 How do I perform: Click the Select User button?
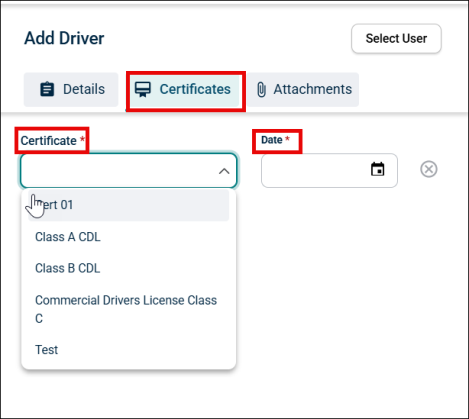(396, 38)
